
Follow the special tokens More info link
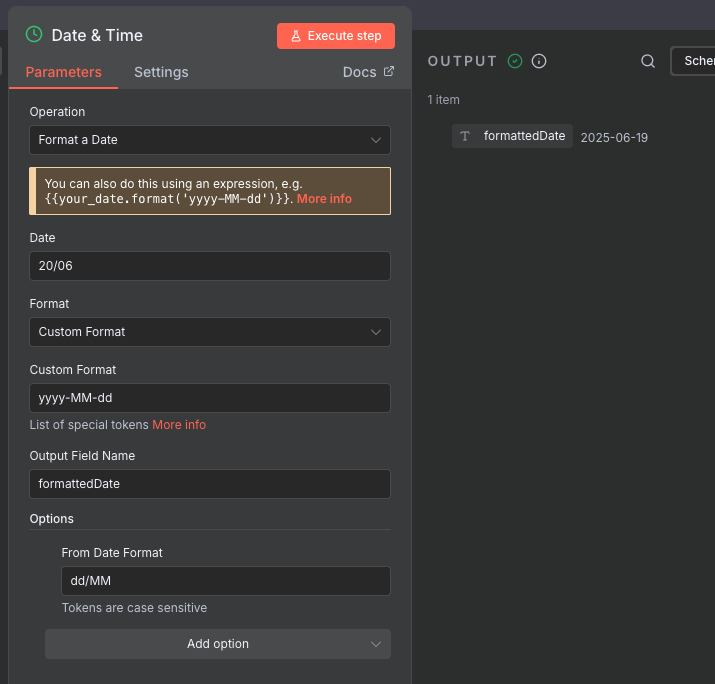pos(179,425)
